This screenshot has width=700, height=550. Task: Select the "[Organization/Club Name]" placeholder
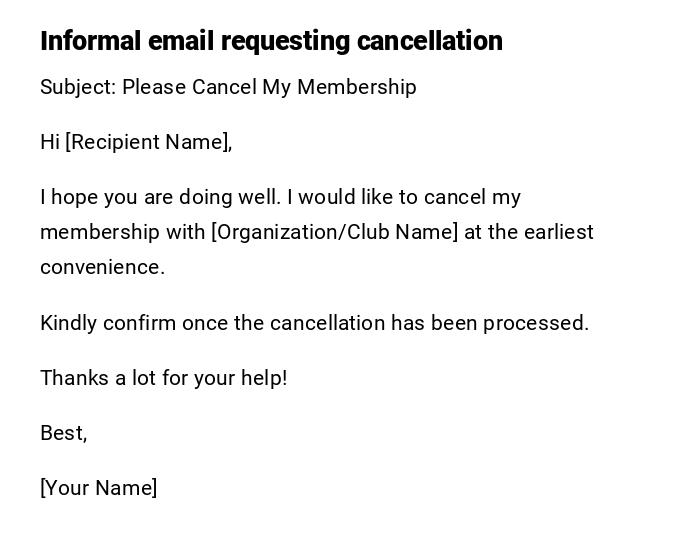pyautogui.click(x=334, y=232)
